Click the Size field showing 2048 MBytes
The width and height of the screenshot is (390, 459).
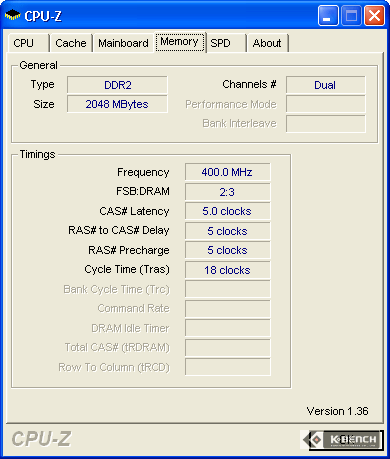(x=117, y=104)
